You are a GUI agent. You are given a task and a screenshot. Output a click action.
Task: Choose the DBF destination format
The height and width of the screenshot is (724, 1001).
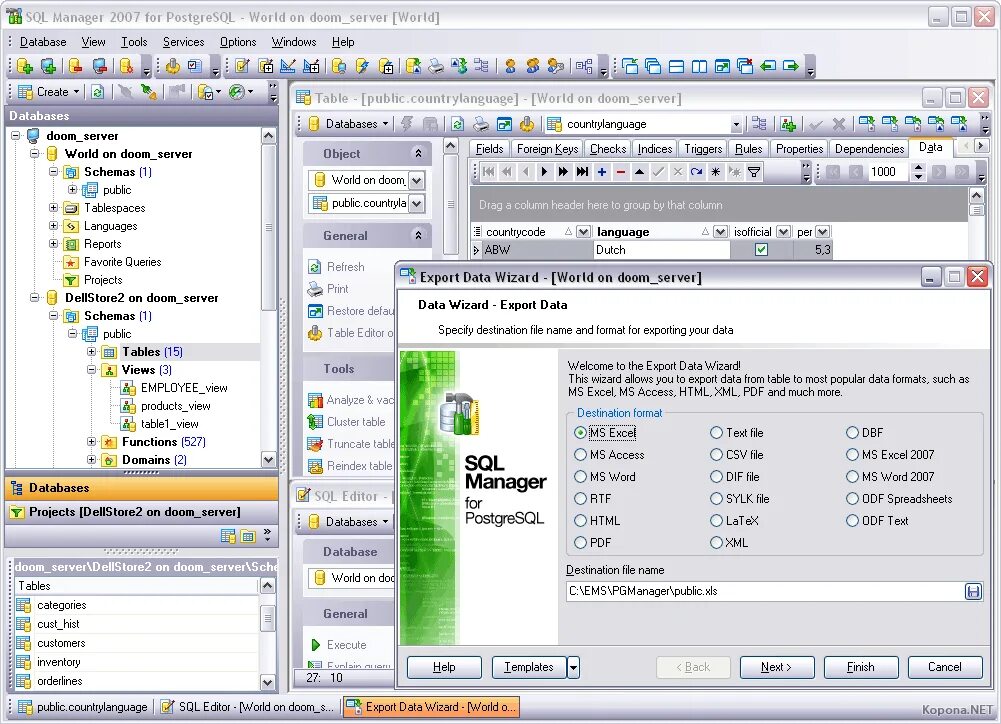click(x=865, y=432)
